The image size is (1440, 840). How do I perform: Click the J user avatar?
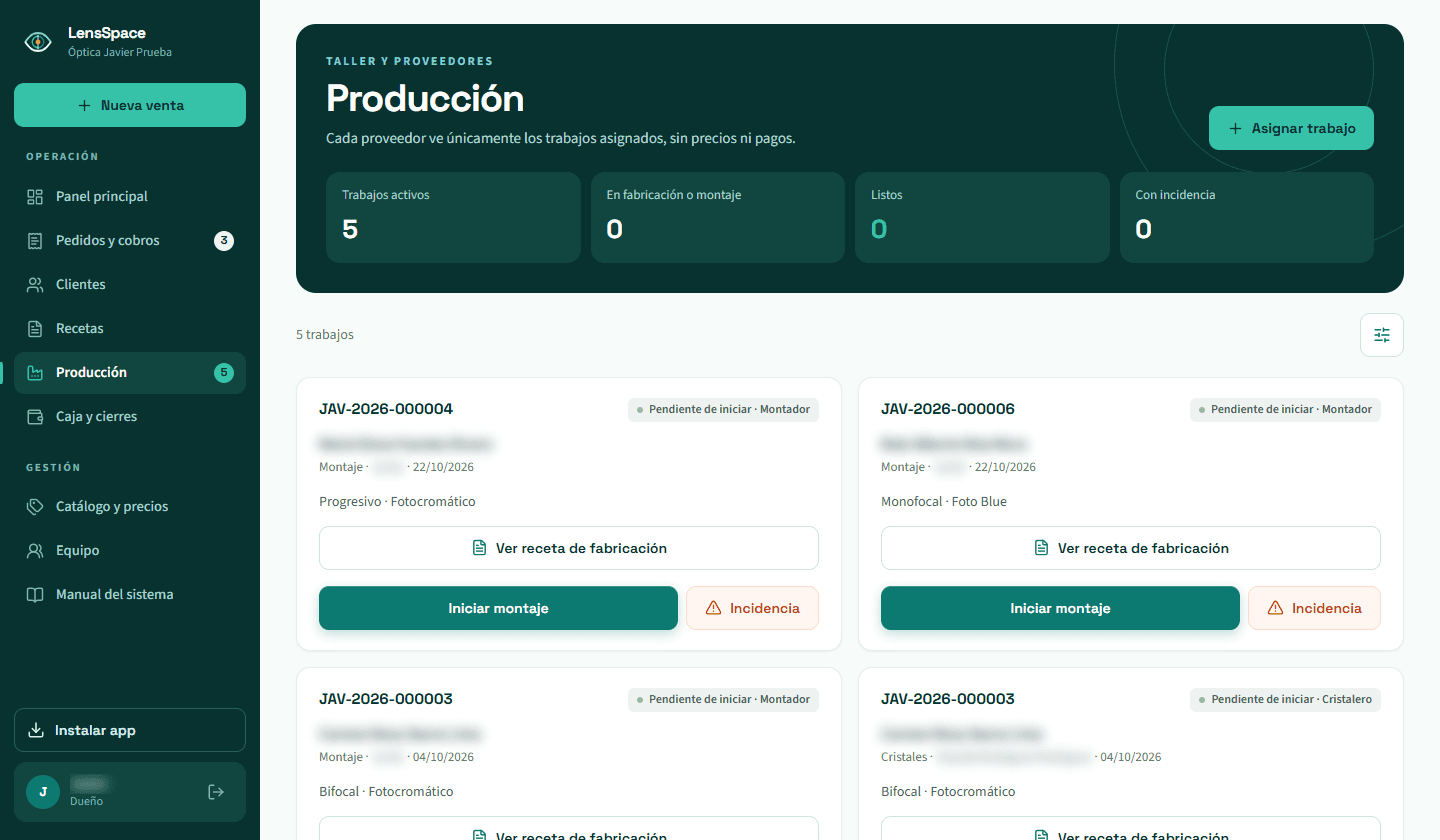[x=42, y=792]
